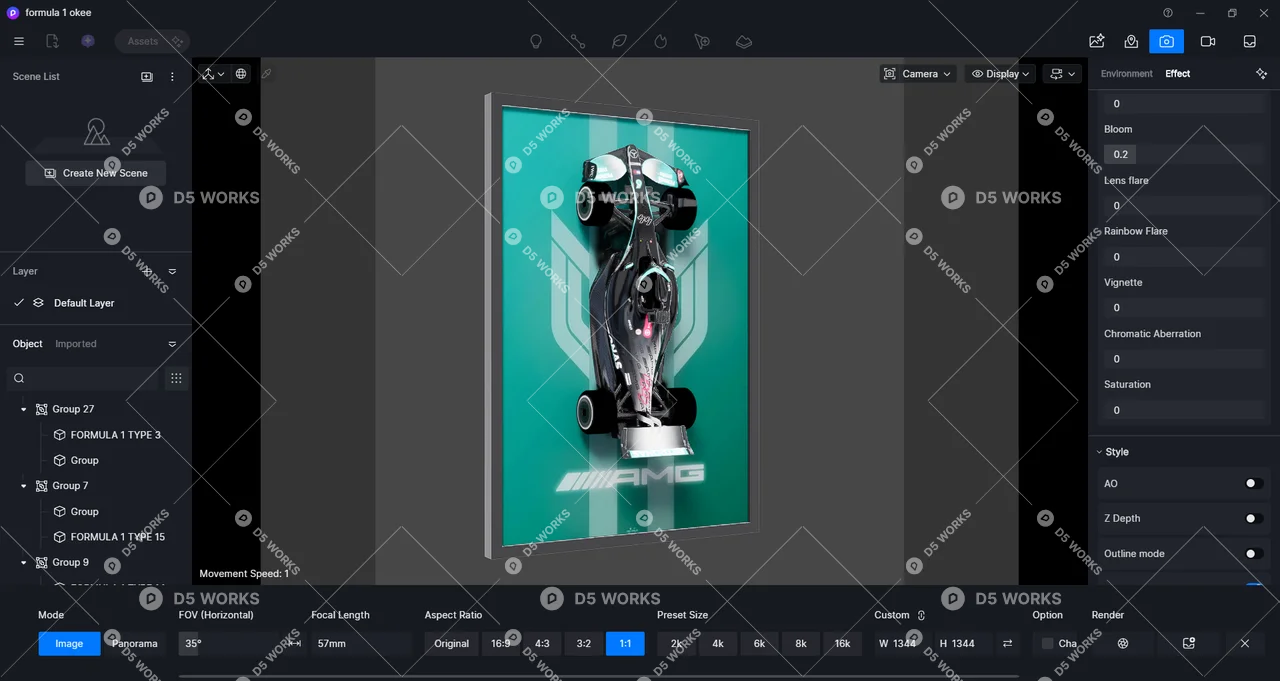Image resolution: width=1280 pixels, height=681 pixels.
Task: Click the sparkle auto effect icon
Action: tap(1261, 74)
